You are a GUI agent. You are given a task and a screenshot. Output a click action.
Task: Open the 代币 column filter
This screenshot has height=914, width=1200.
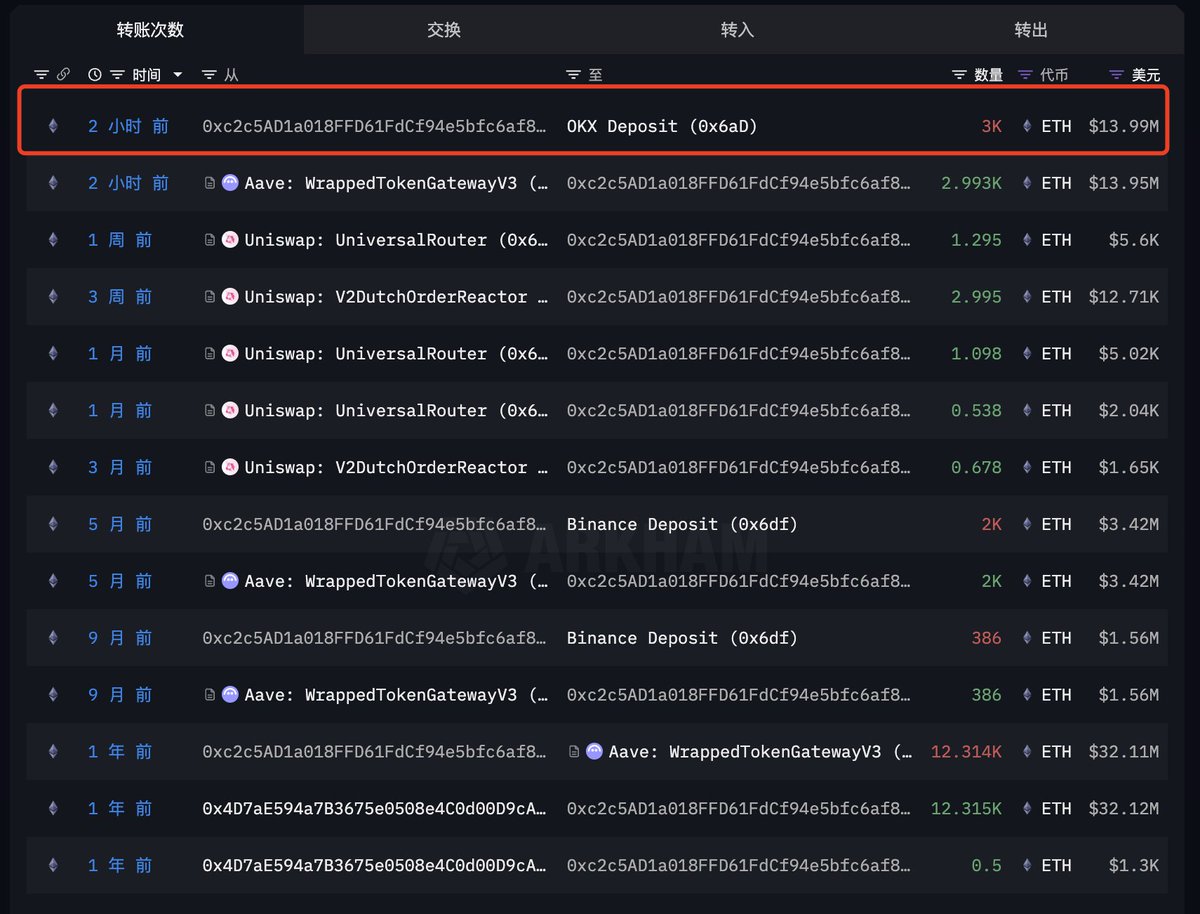pyautogui.click(x=1025, y=74)
